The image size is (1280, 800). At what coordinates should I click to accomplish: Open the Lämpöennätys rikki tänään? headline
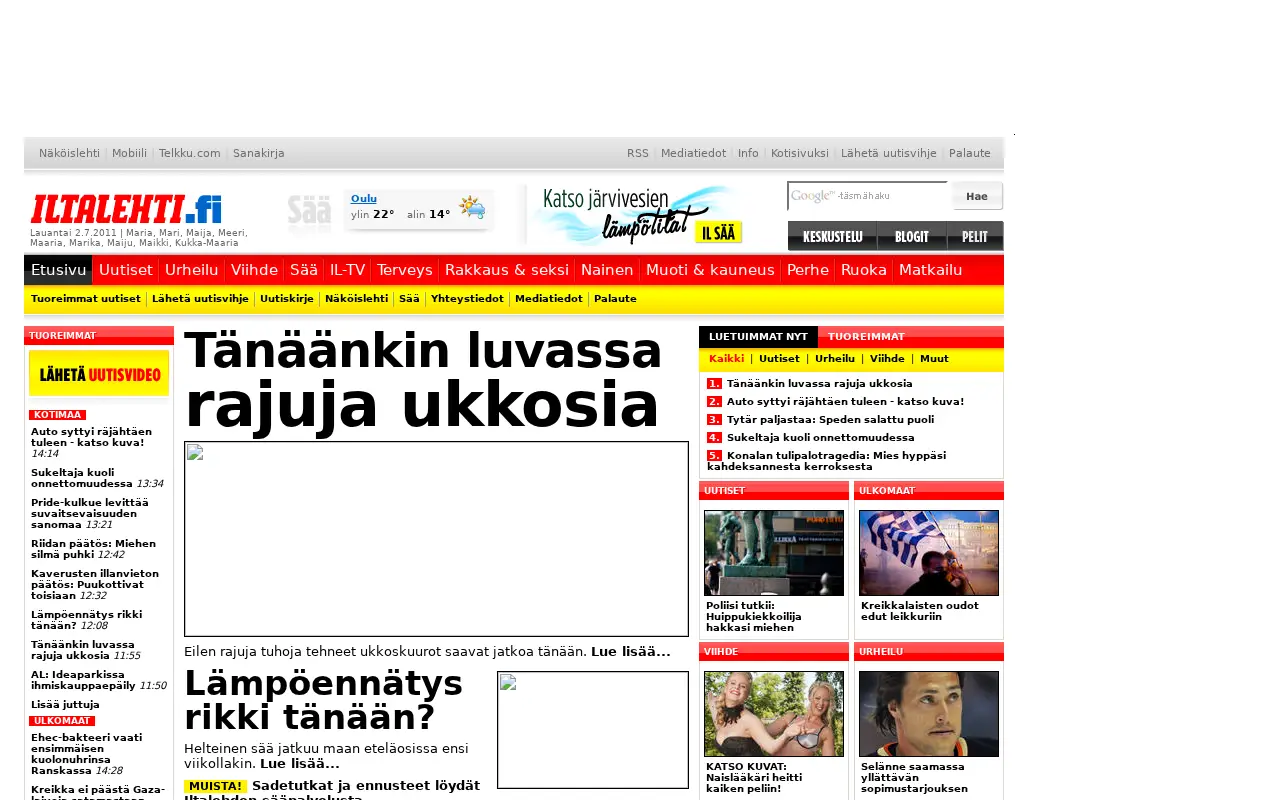pyautogui.click(x=323, y=700)
